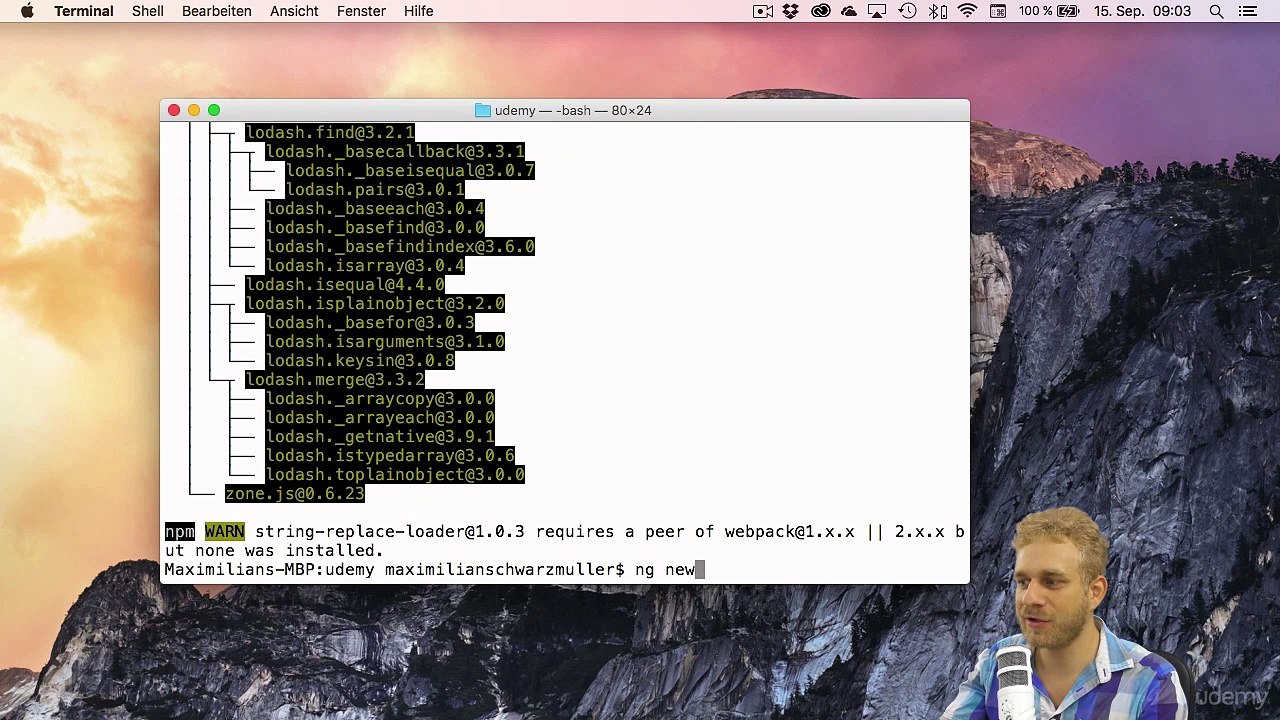The image size is (1280, 720).
Task: Click the line lodash.isequal@4.4.0
Action: coord(345,284)
